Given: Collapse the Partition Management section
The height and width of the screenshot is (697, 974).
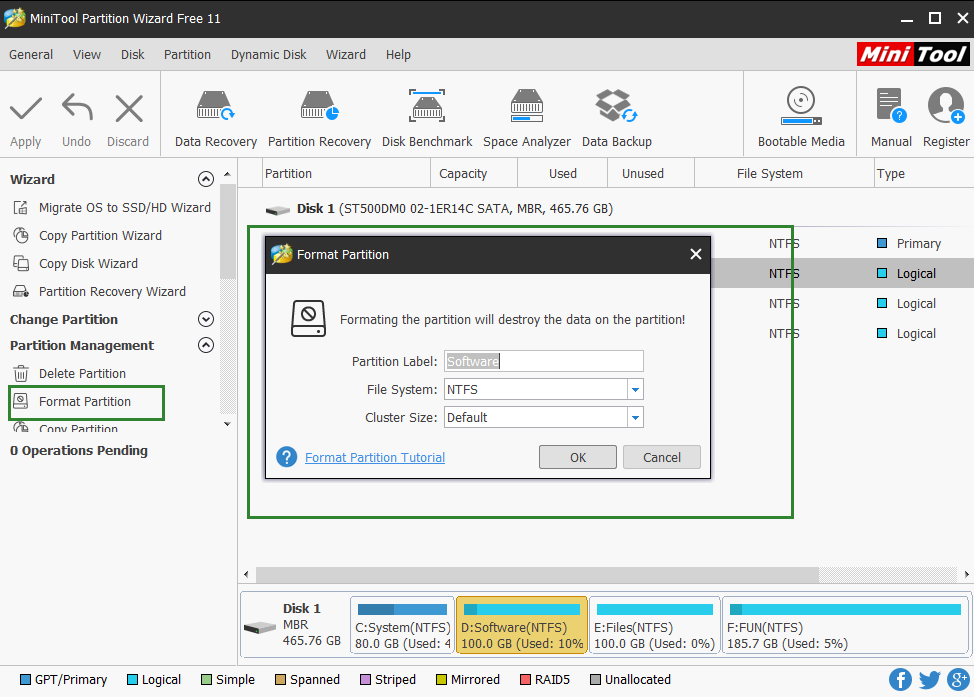Looking at the screenshot, I should [x=206, y=345].
